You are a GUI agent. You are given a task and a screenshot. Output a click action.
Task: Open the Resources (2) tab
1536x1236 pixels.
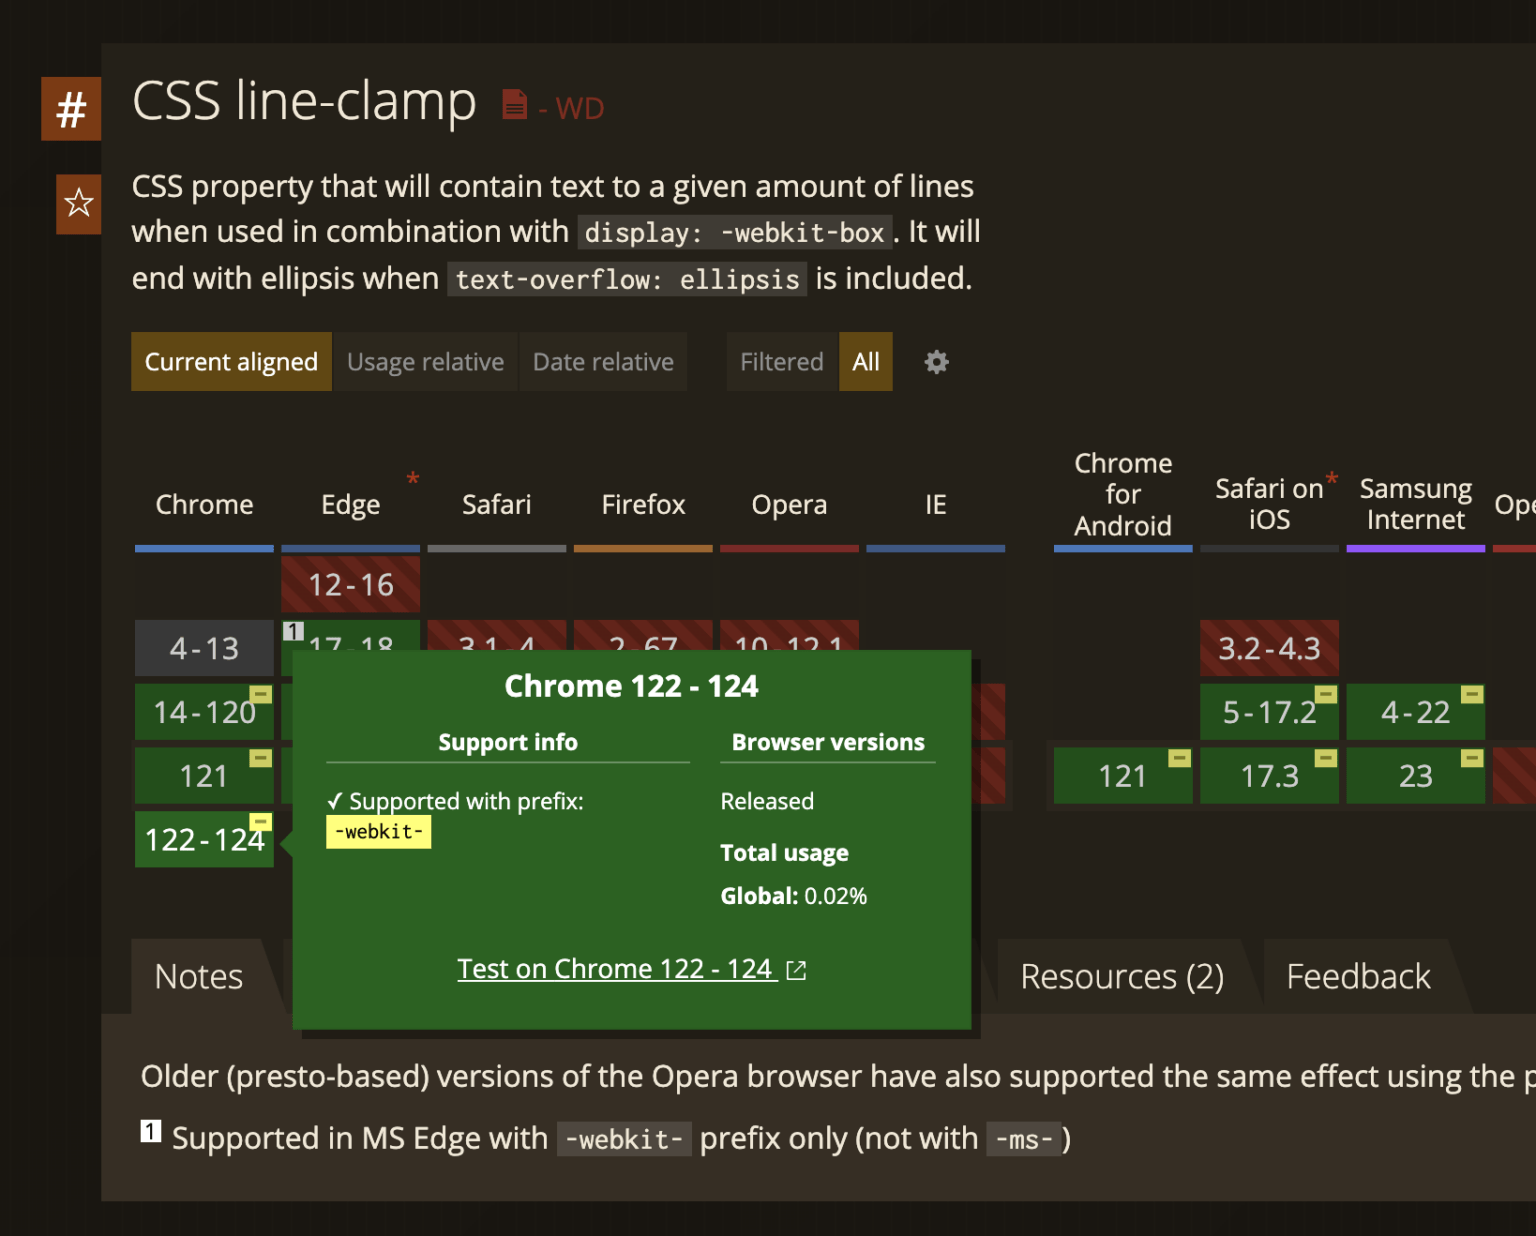(x=1121, y=976)
